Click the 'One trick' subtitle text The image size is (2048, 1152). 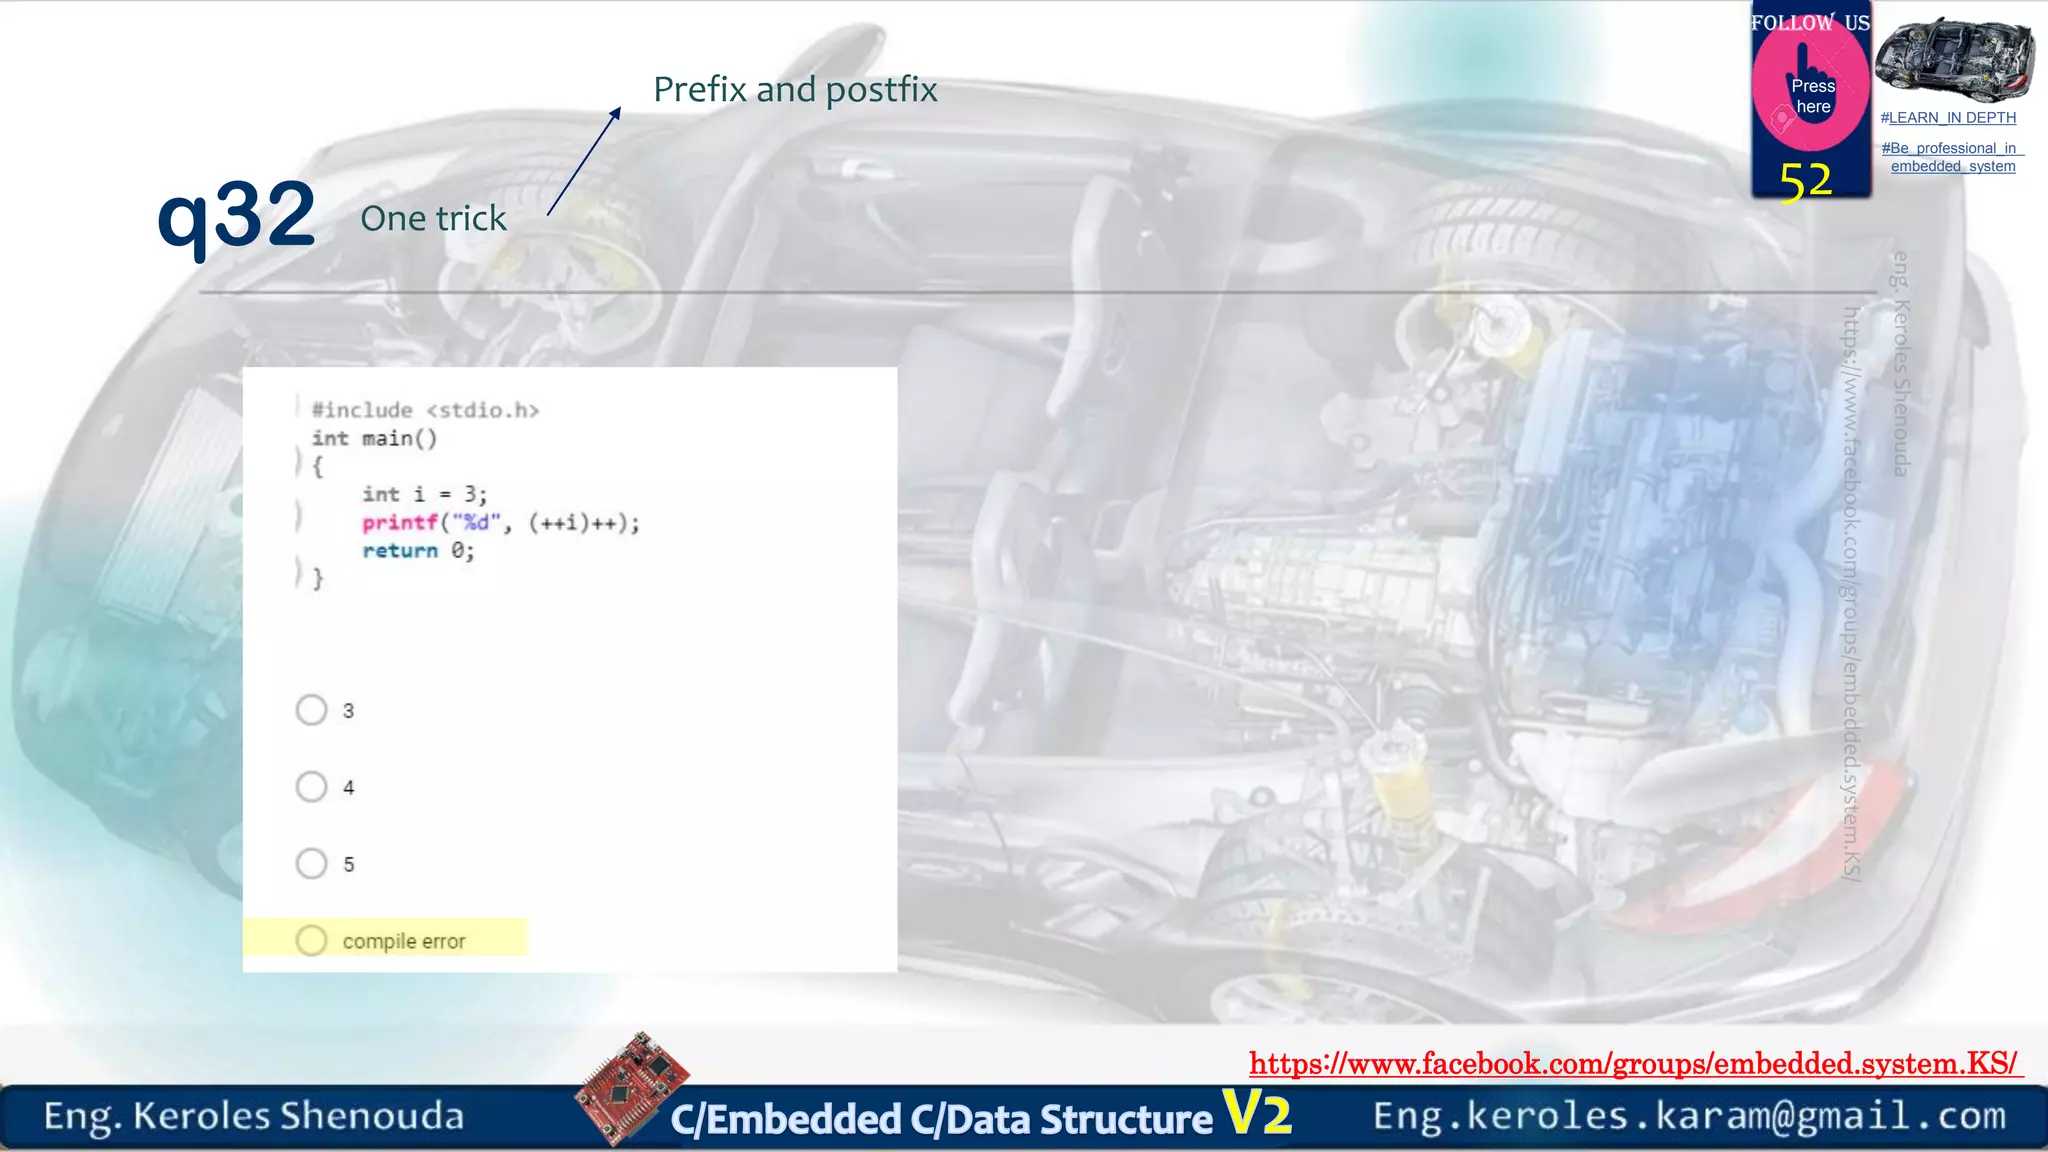pos(433,218)
